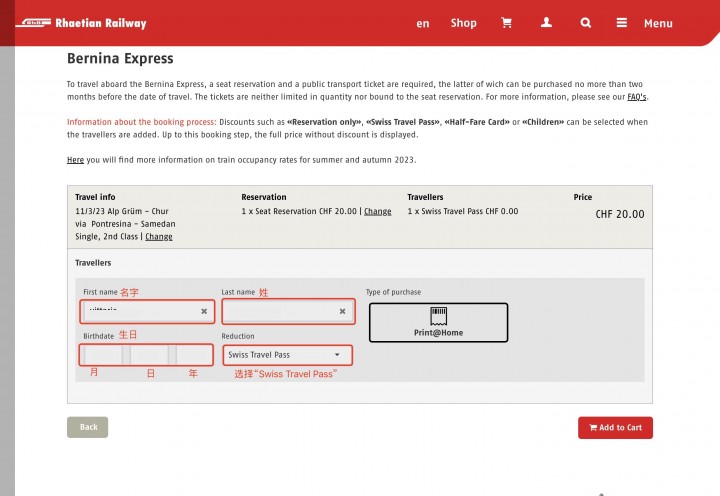The width and height of the screenshot is (720, 496).
Task: Open the Shop menu item
Action: (463, 23)
